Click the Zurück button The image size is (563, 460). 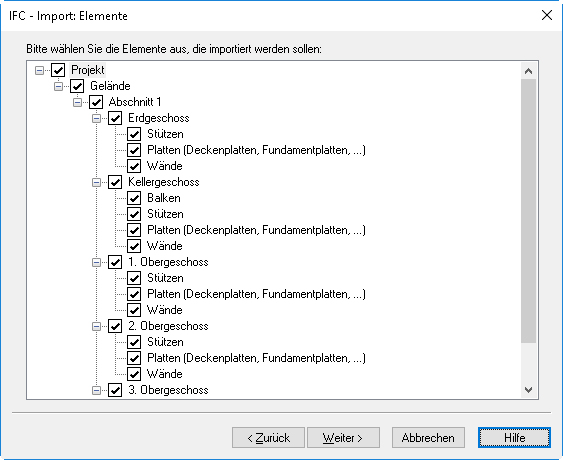[x=269, y=438]
